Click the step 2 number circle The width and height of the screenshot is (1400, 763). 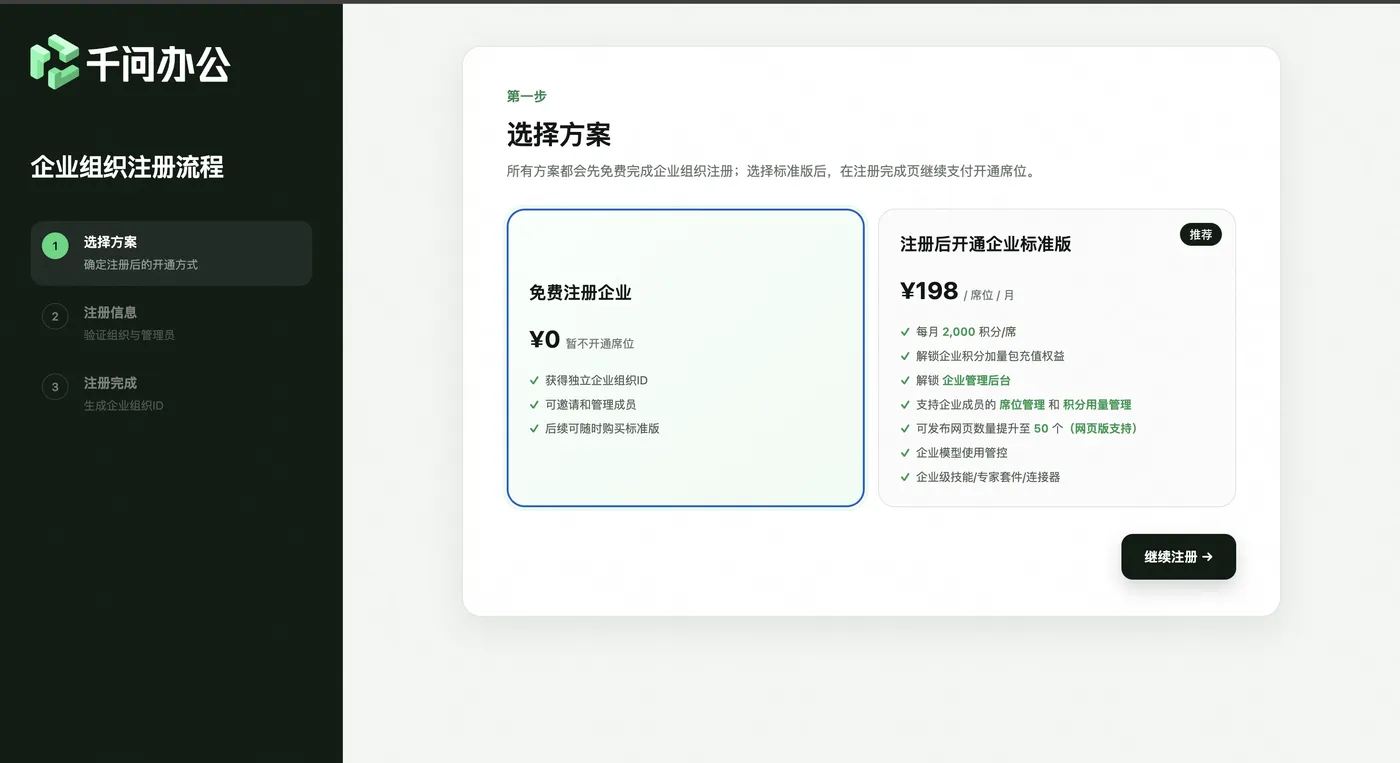55,316
